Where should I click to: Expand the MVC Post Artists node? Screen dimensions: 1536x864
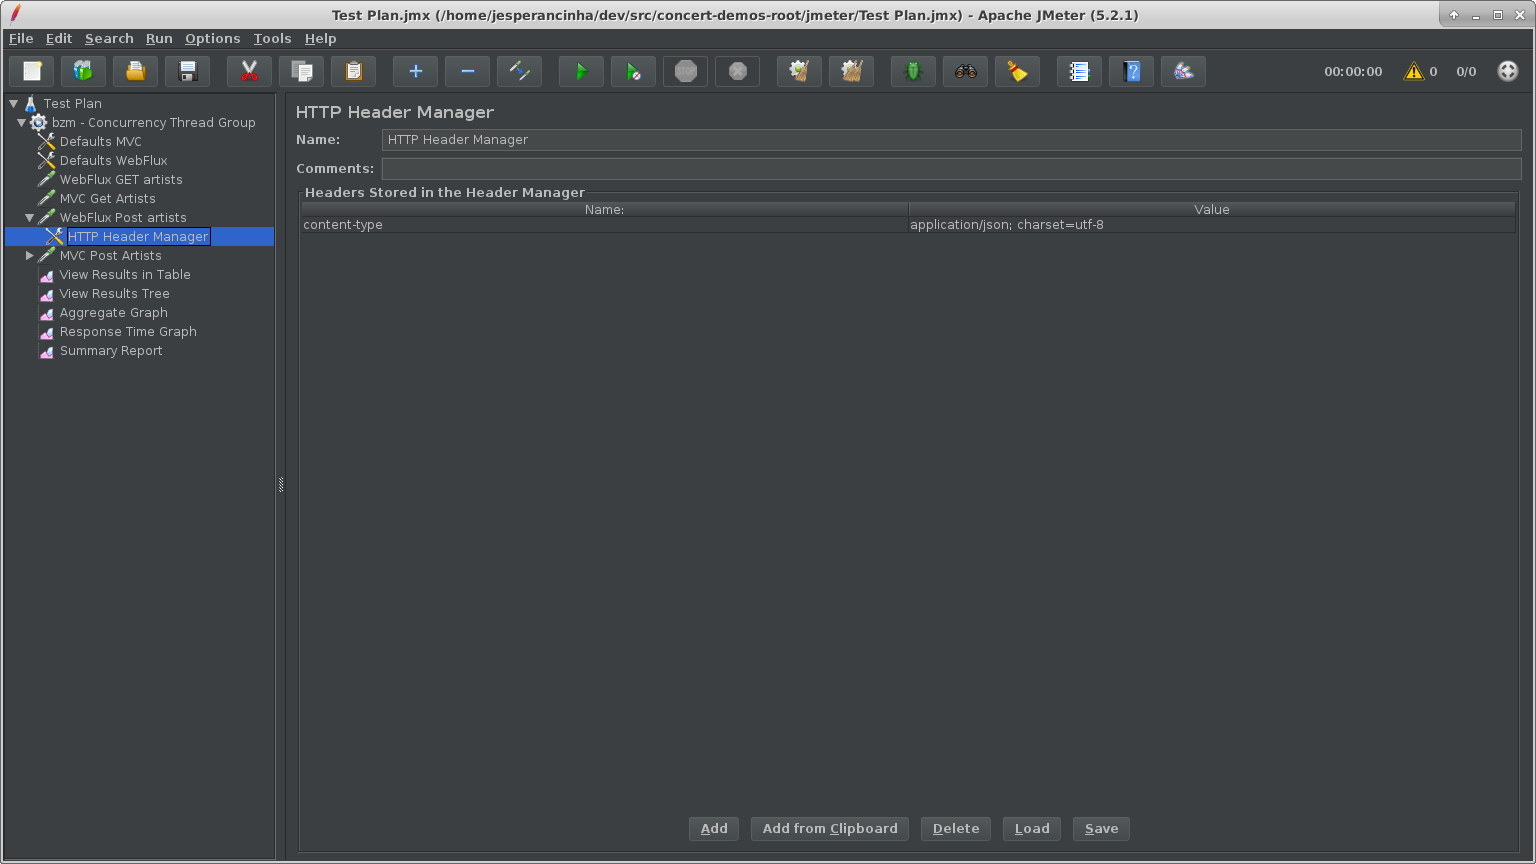(30, 255)
